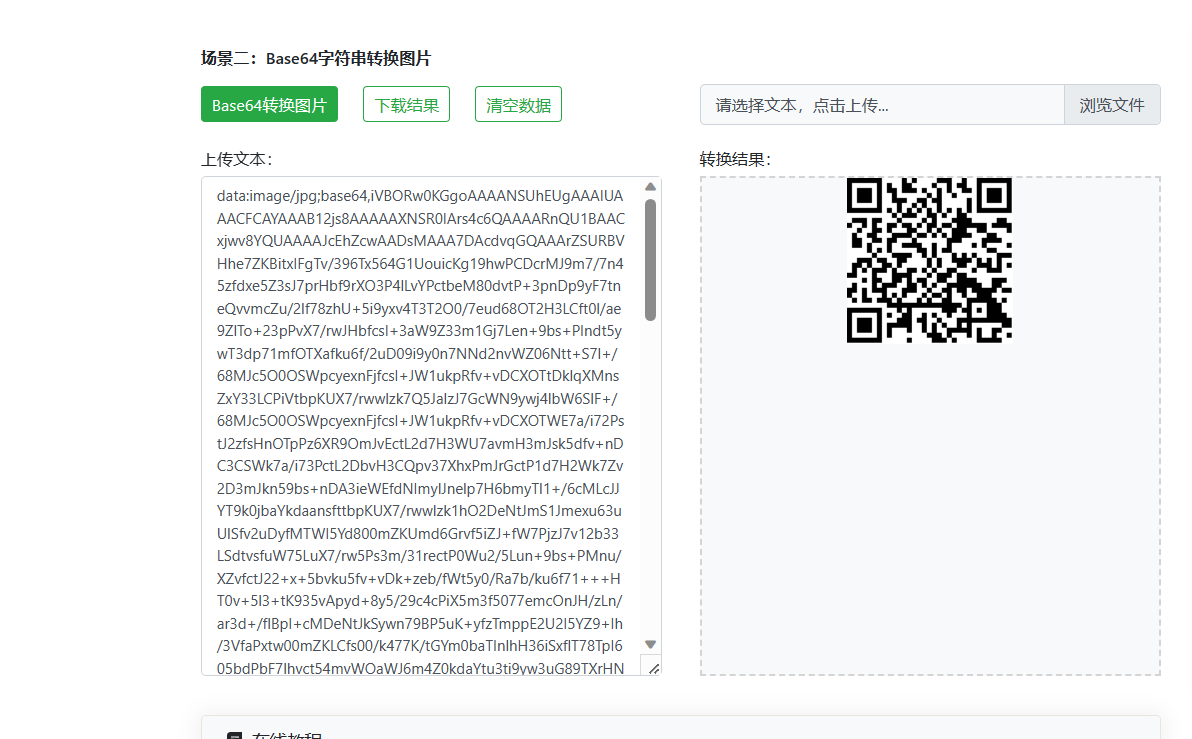This screenshot has width=1192, height=739.
Task: Click the textarea scrollbar up arrow
Action: pyautogui.click(x=650, y=187)
